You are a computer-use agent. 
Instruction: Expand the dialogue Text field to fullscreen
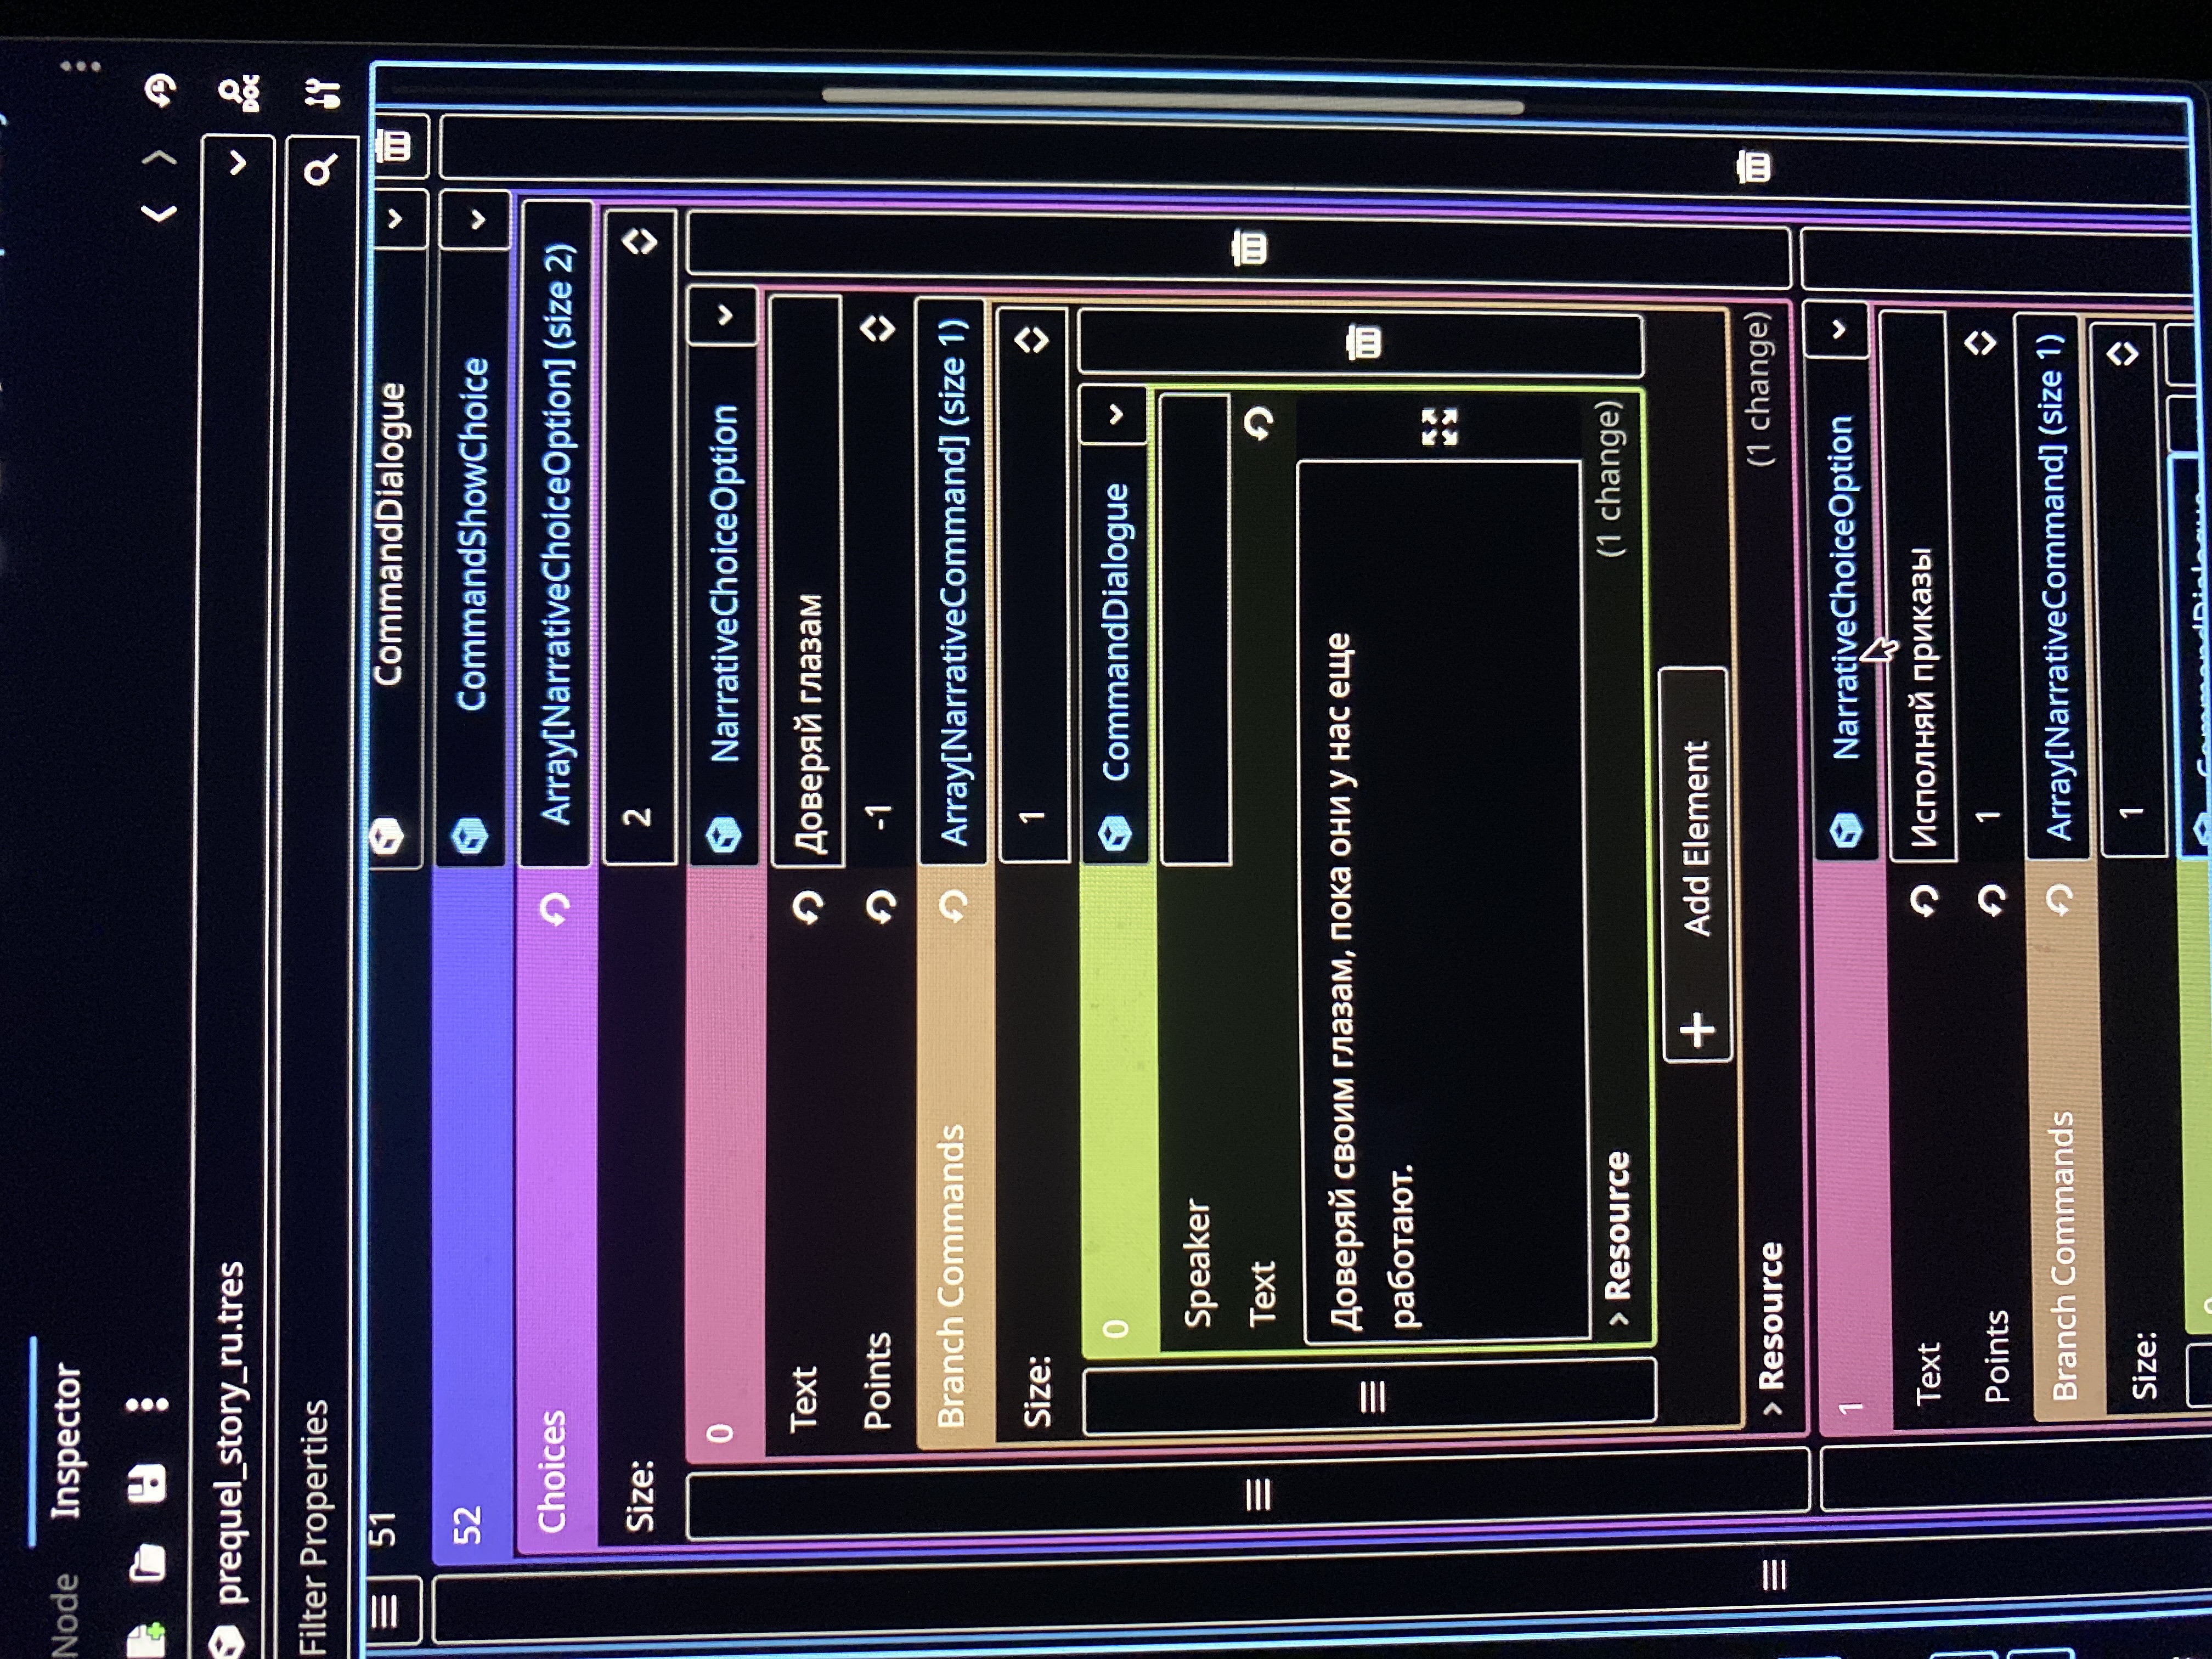tap(1439, 427)
